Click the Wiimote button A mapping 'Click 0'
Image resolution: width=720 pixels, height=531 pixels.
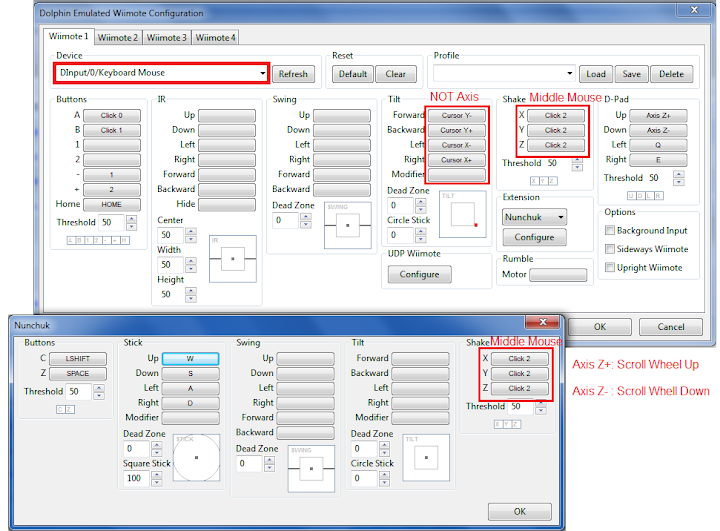click(x=112, y=116)
